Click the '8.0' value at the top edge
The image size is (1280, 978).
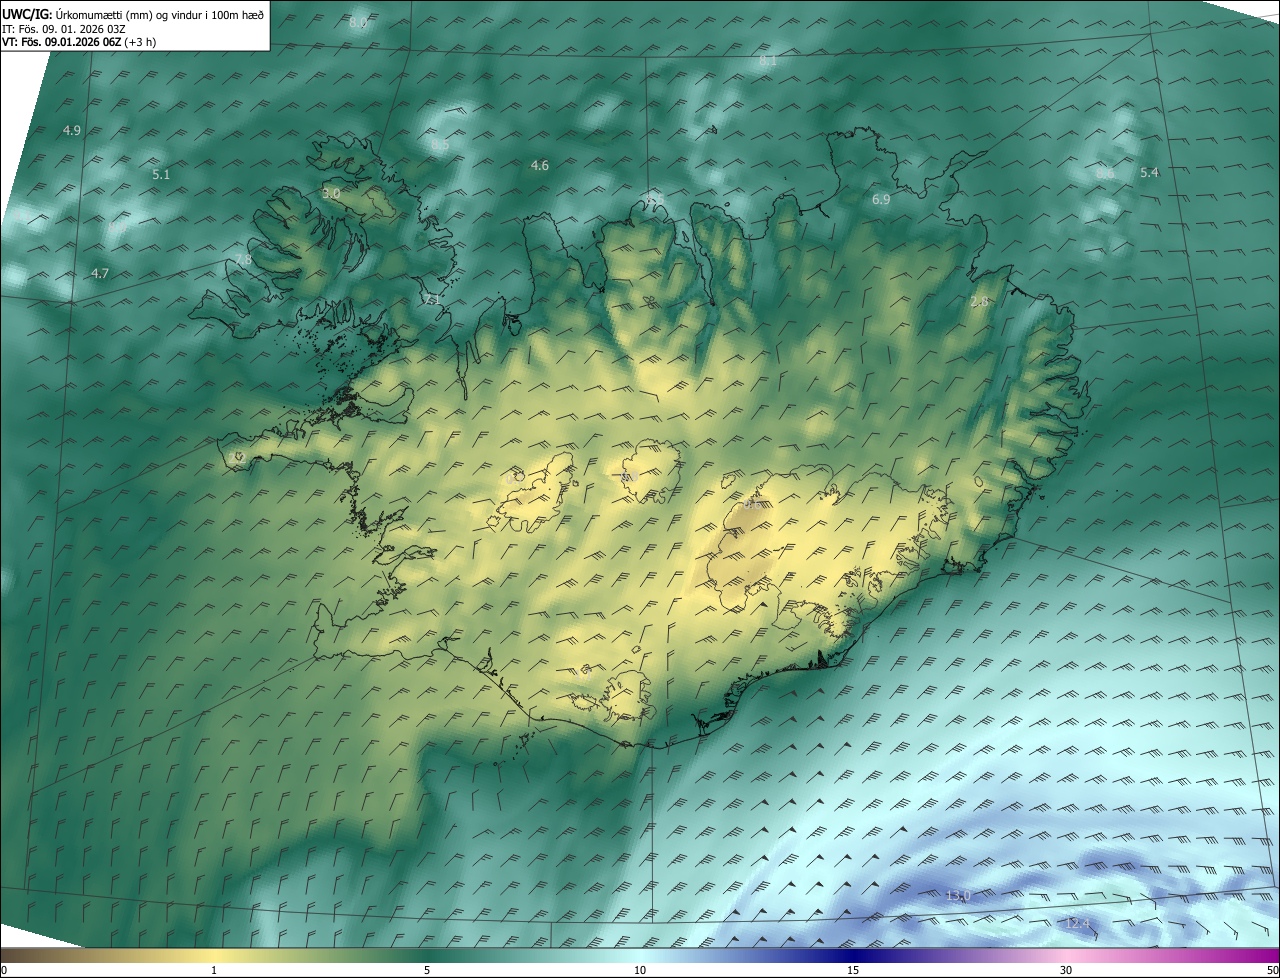358,22
